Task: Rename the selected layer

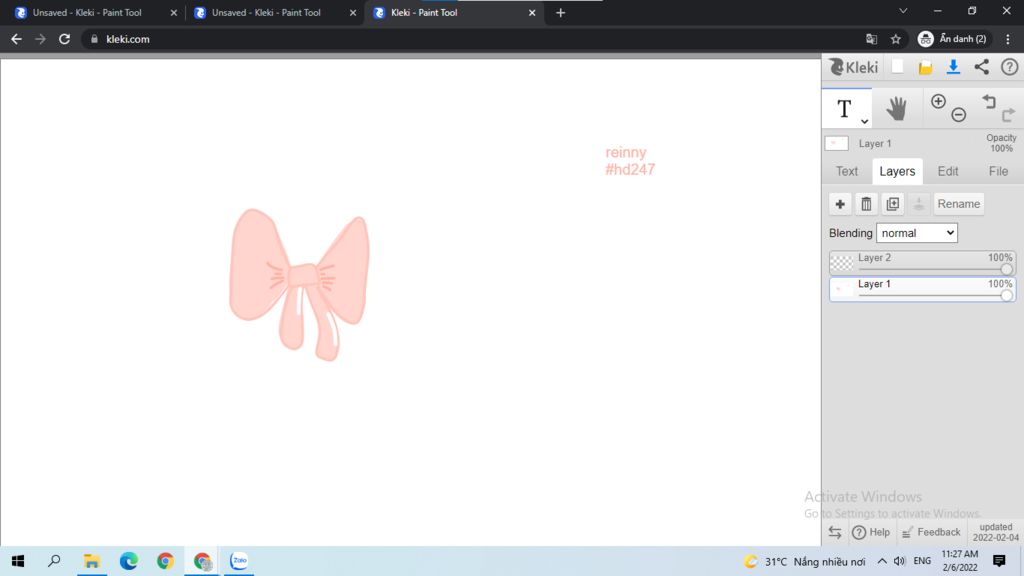Action: 959,204
